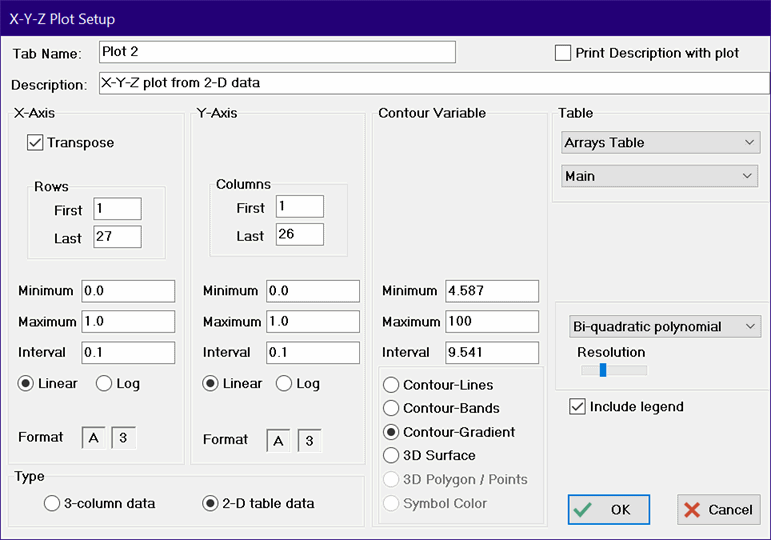Open the Bi-quadratic polynomial dropdown

(x=663, y=327)
